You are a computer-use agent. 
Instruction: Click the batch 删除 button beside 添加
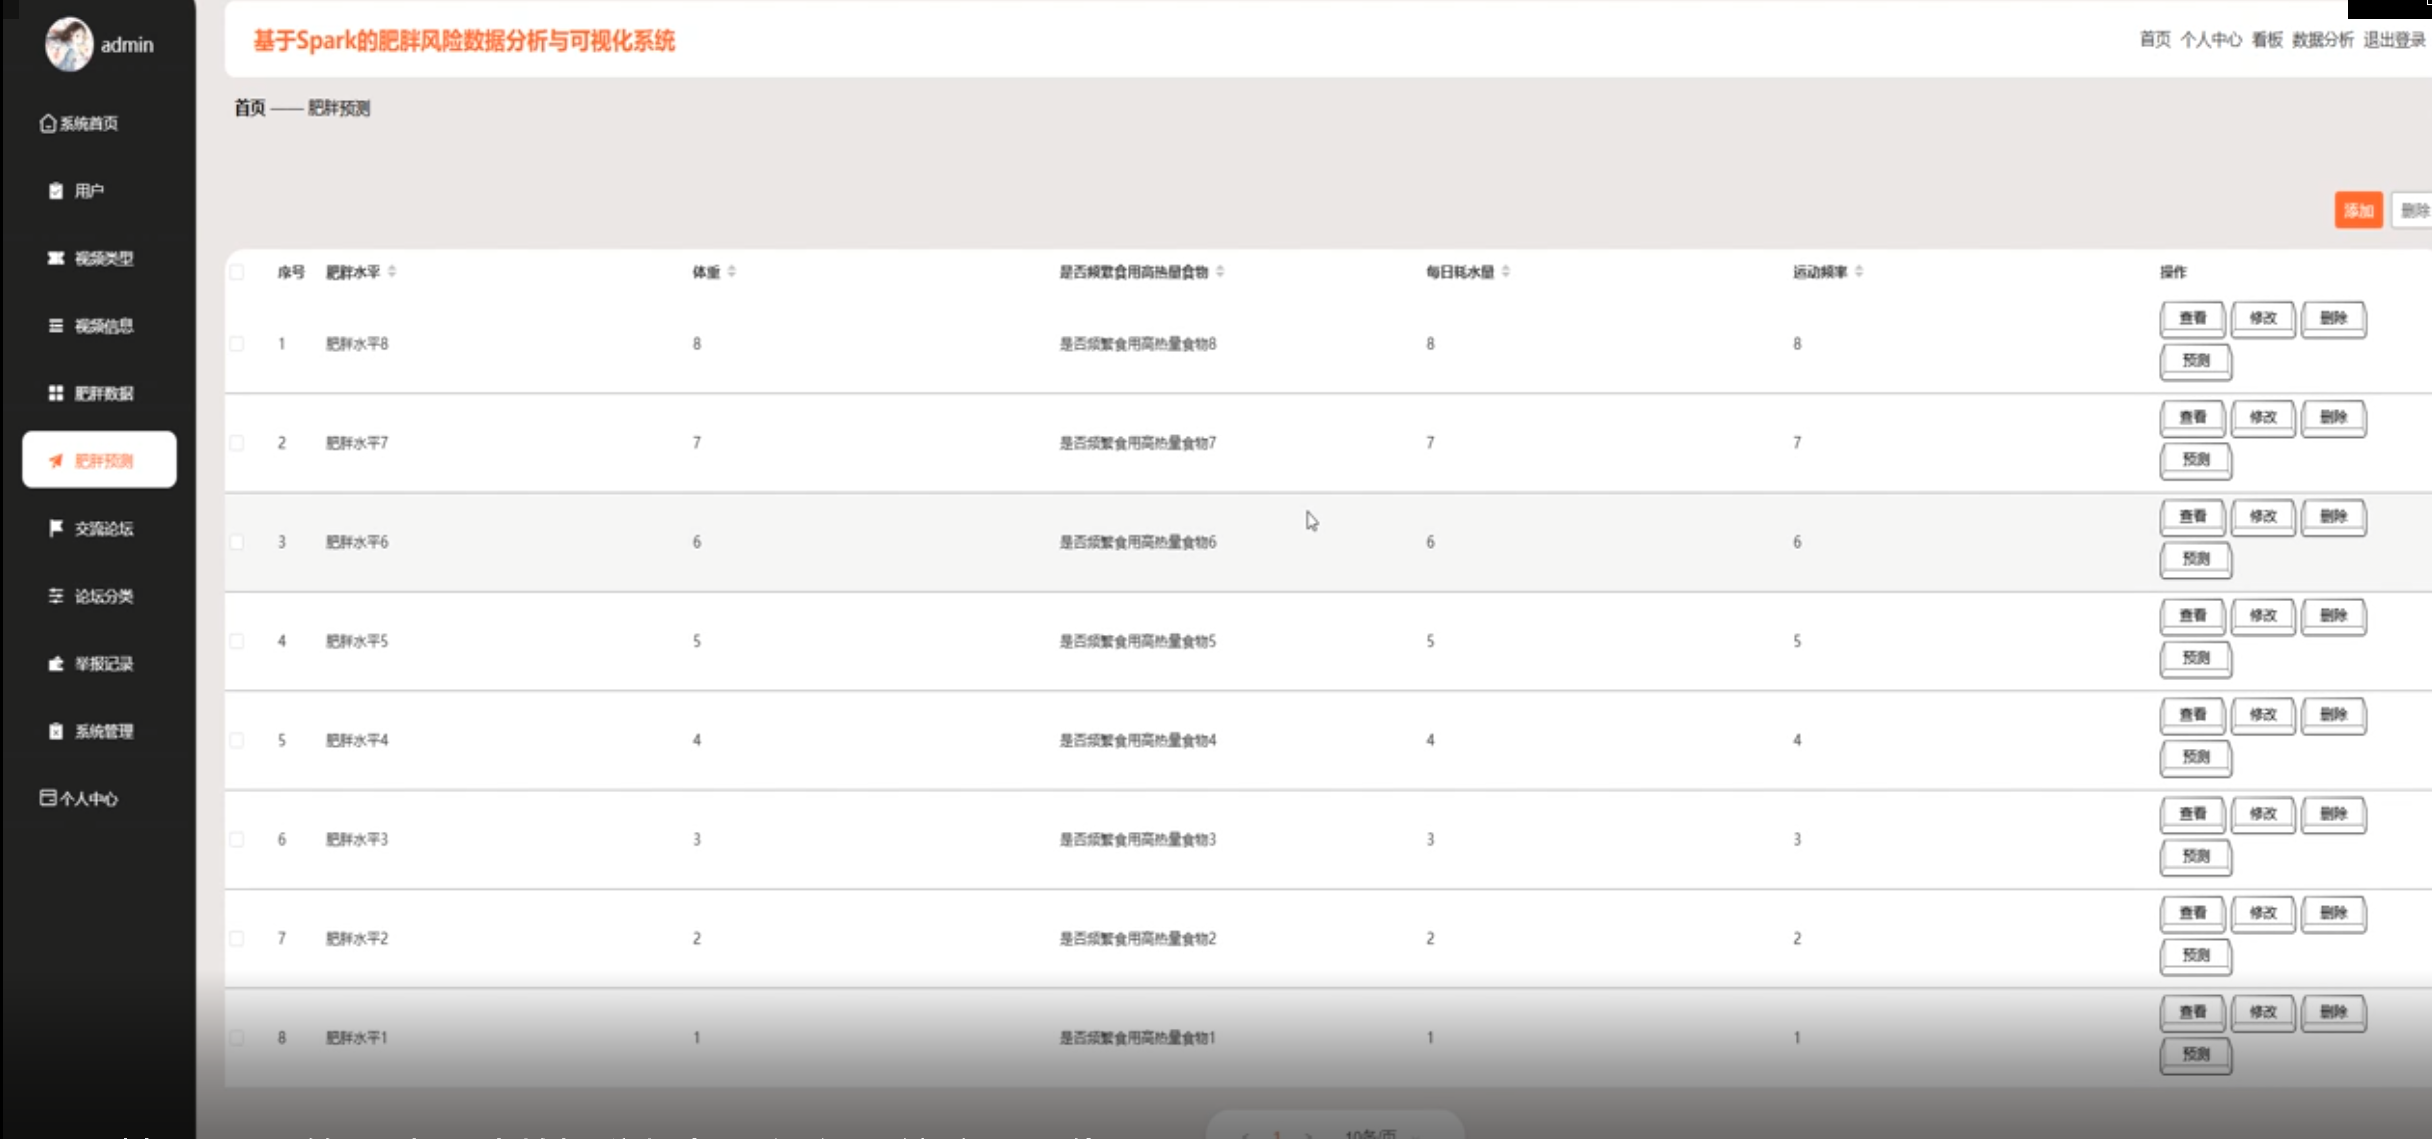pyautogui.click(x=2413, y=210)
